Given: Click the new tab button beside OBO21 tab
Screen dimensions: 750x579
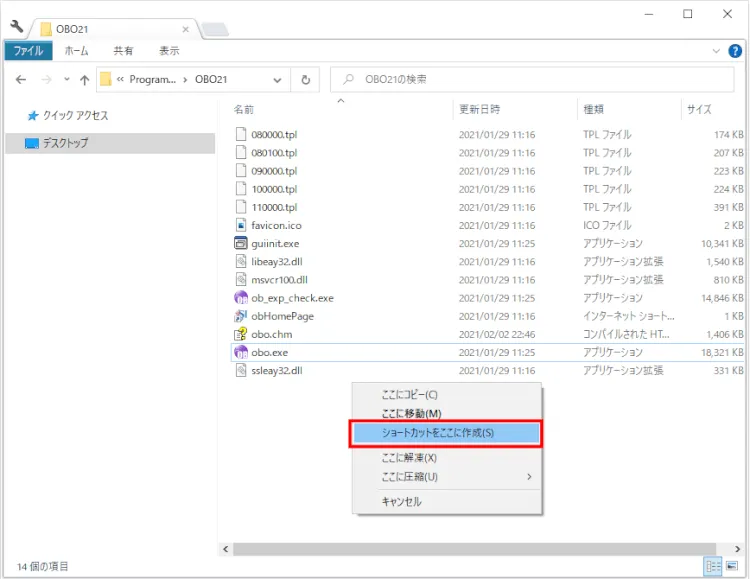Looking at the screenshot, I should [x=215, y=30].
